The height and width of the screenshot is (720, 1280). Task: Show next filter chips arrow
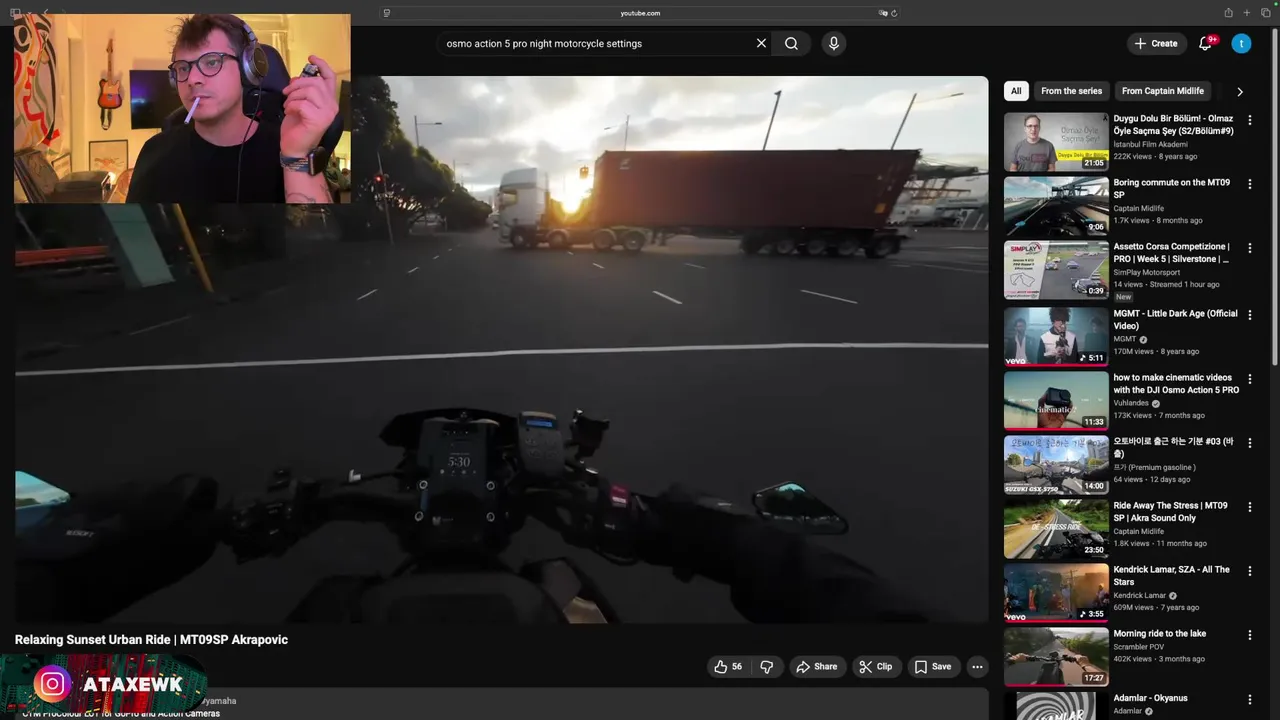(1240, 91)
